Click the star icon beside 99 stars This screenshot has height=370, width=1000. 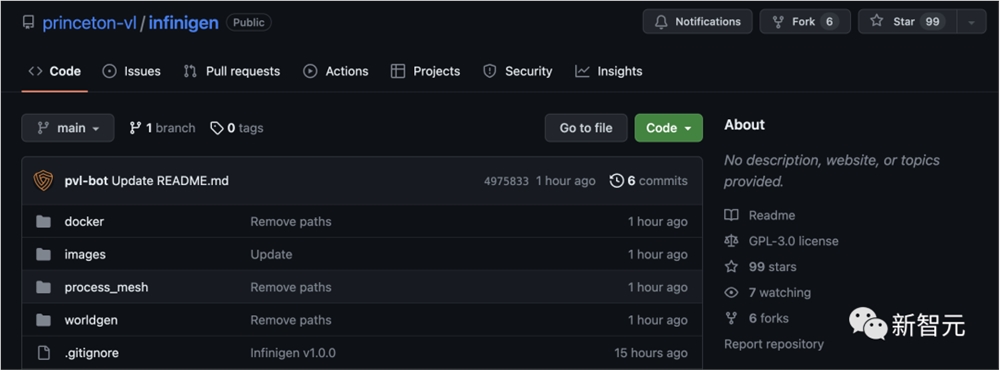coord(732,267)
